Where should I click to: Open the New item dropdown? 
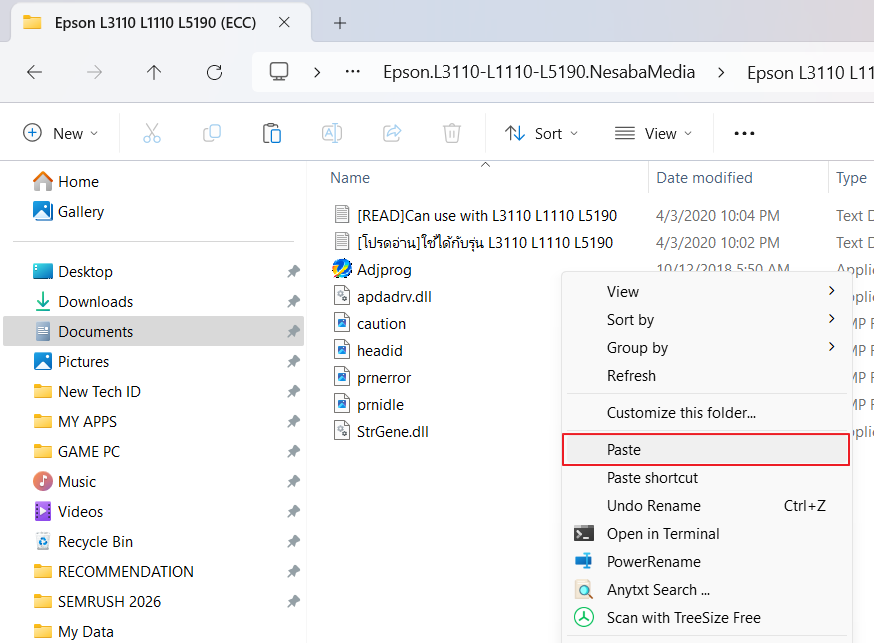click(61, 133)
